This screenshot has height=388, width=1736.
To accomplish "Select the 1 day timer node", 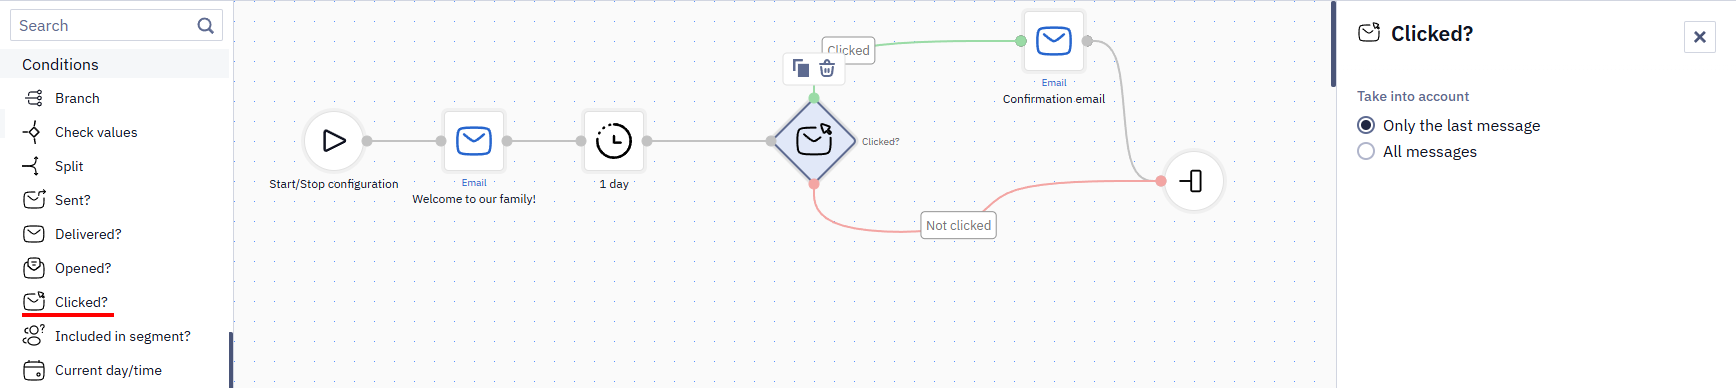I will coord(614,141).
